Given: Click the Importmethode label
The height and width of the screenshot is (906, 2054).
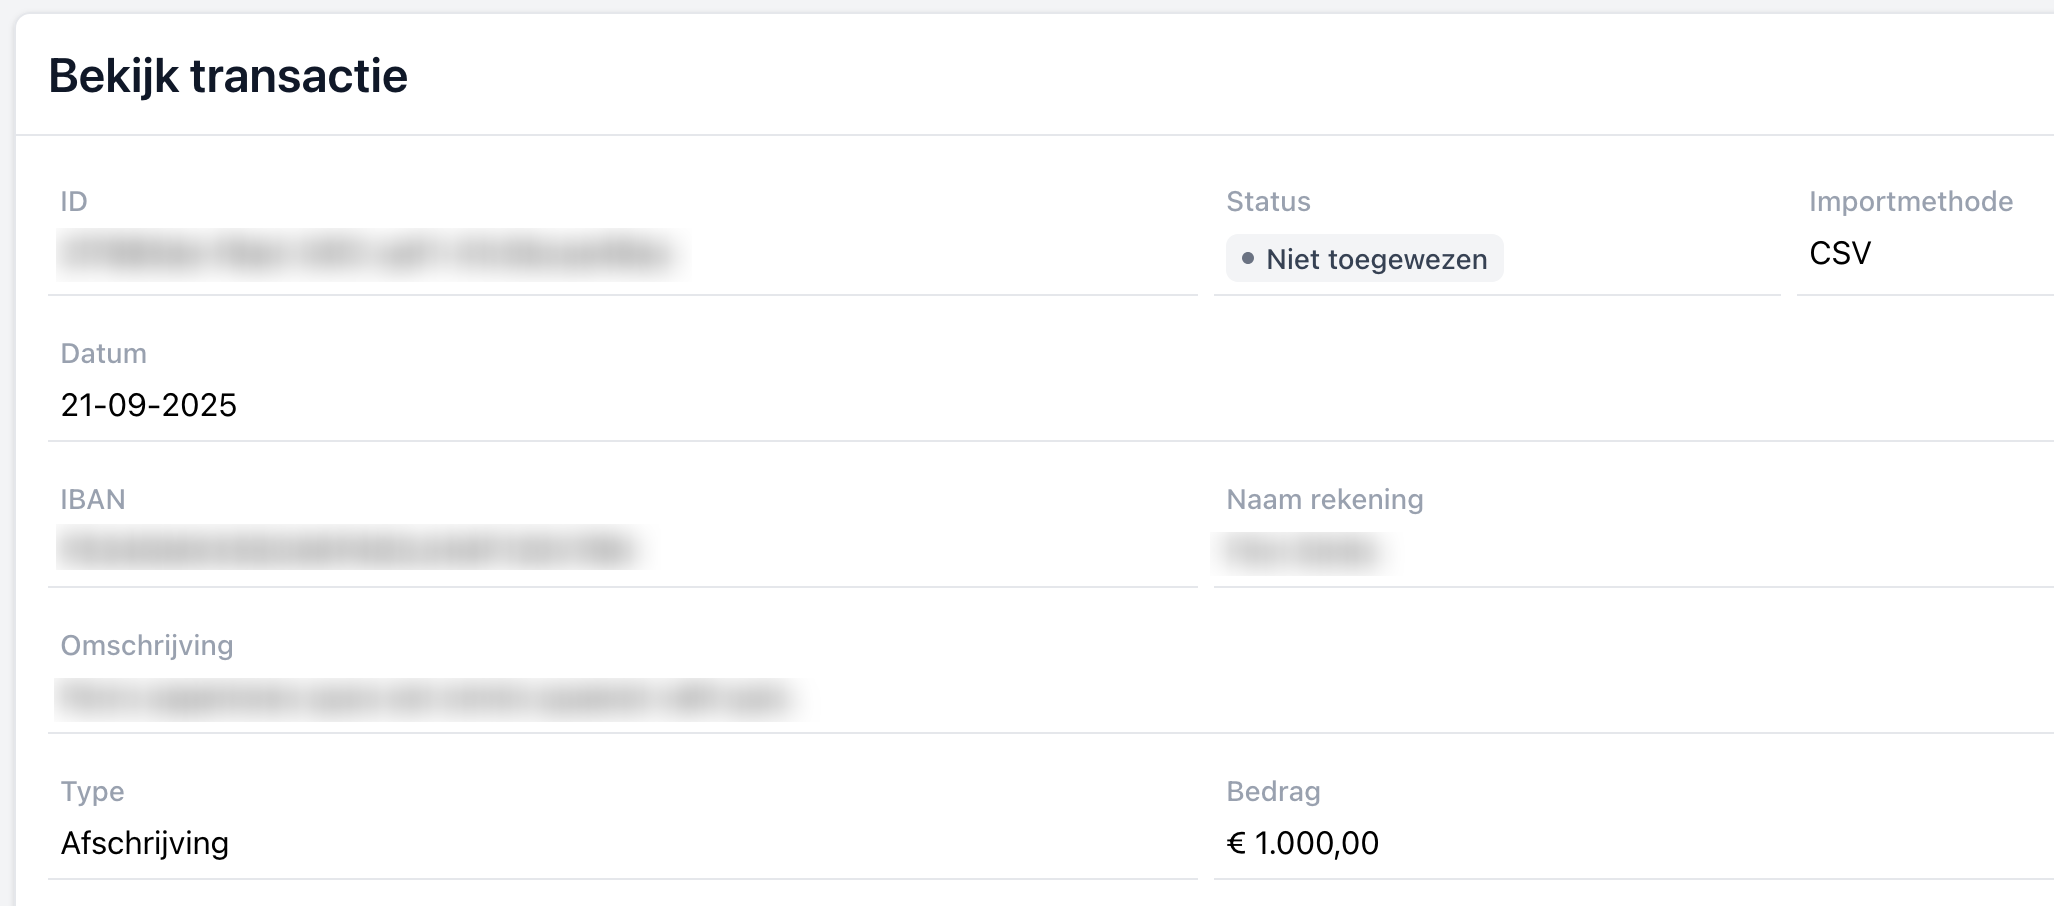Looking at the screenshot, I should coord(1910,202).
